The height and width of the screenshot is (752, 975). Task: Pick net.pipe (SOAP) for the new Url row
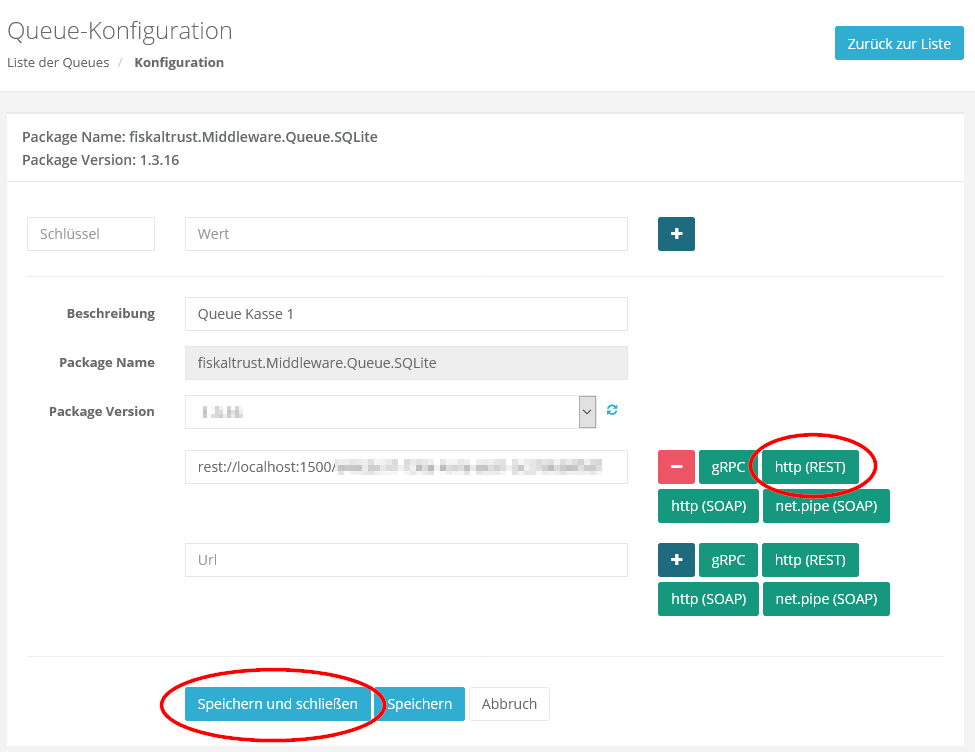(826, 599)
